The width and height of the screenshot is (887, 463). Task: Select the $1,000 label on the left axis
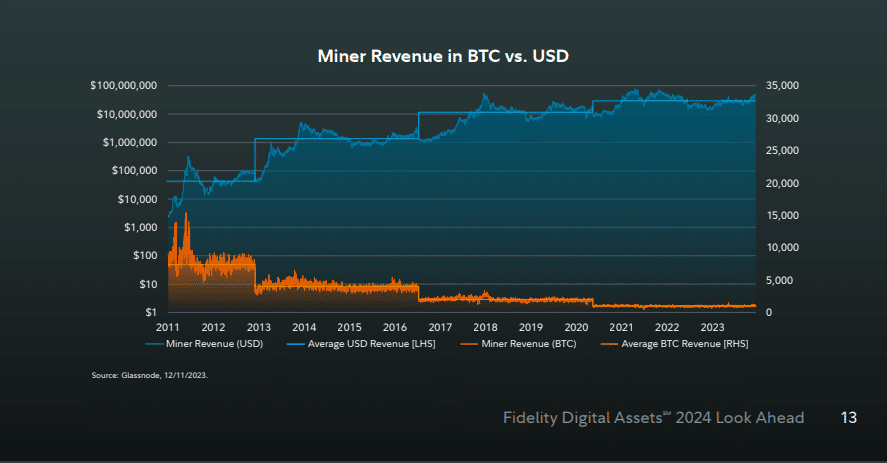click(x=142, y=227)
